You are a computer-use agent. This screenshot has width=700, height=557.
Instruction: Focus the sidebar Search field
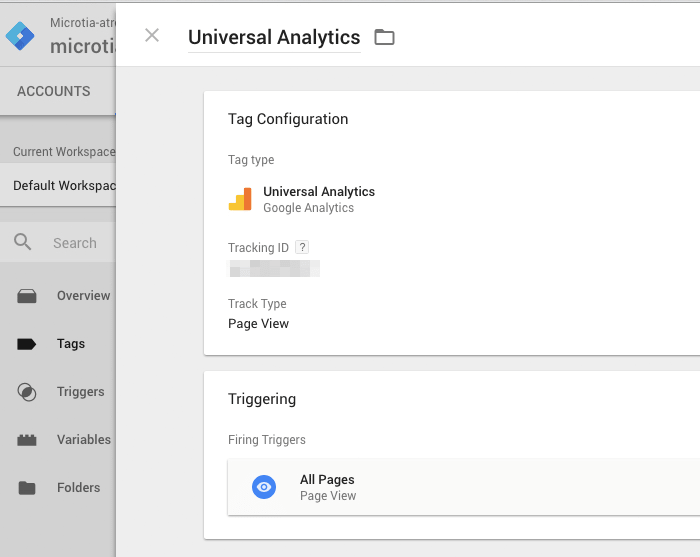pyautogui.click(x=75, y=243)
